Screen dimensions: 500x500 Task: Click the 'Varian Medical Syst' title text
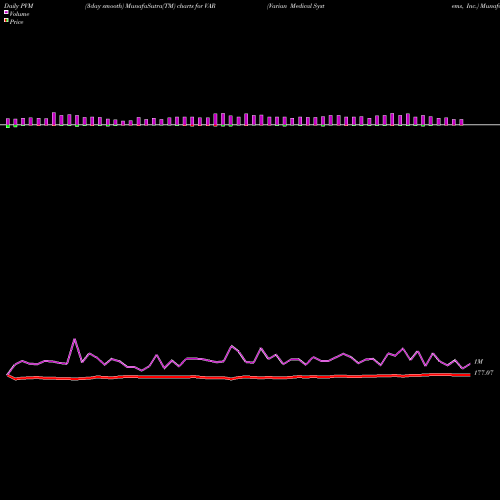pos(296,6)
